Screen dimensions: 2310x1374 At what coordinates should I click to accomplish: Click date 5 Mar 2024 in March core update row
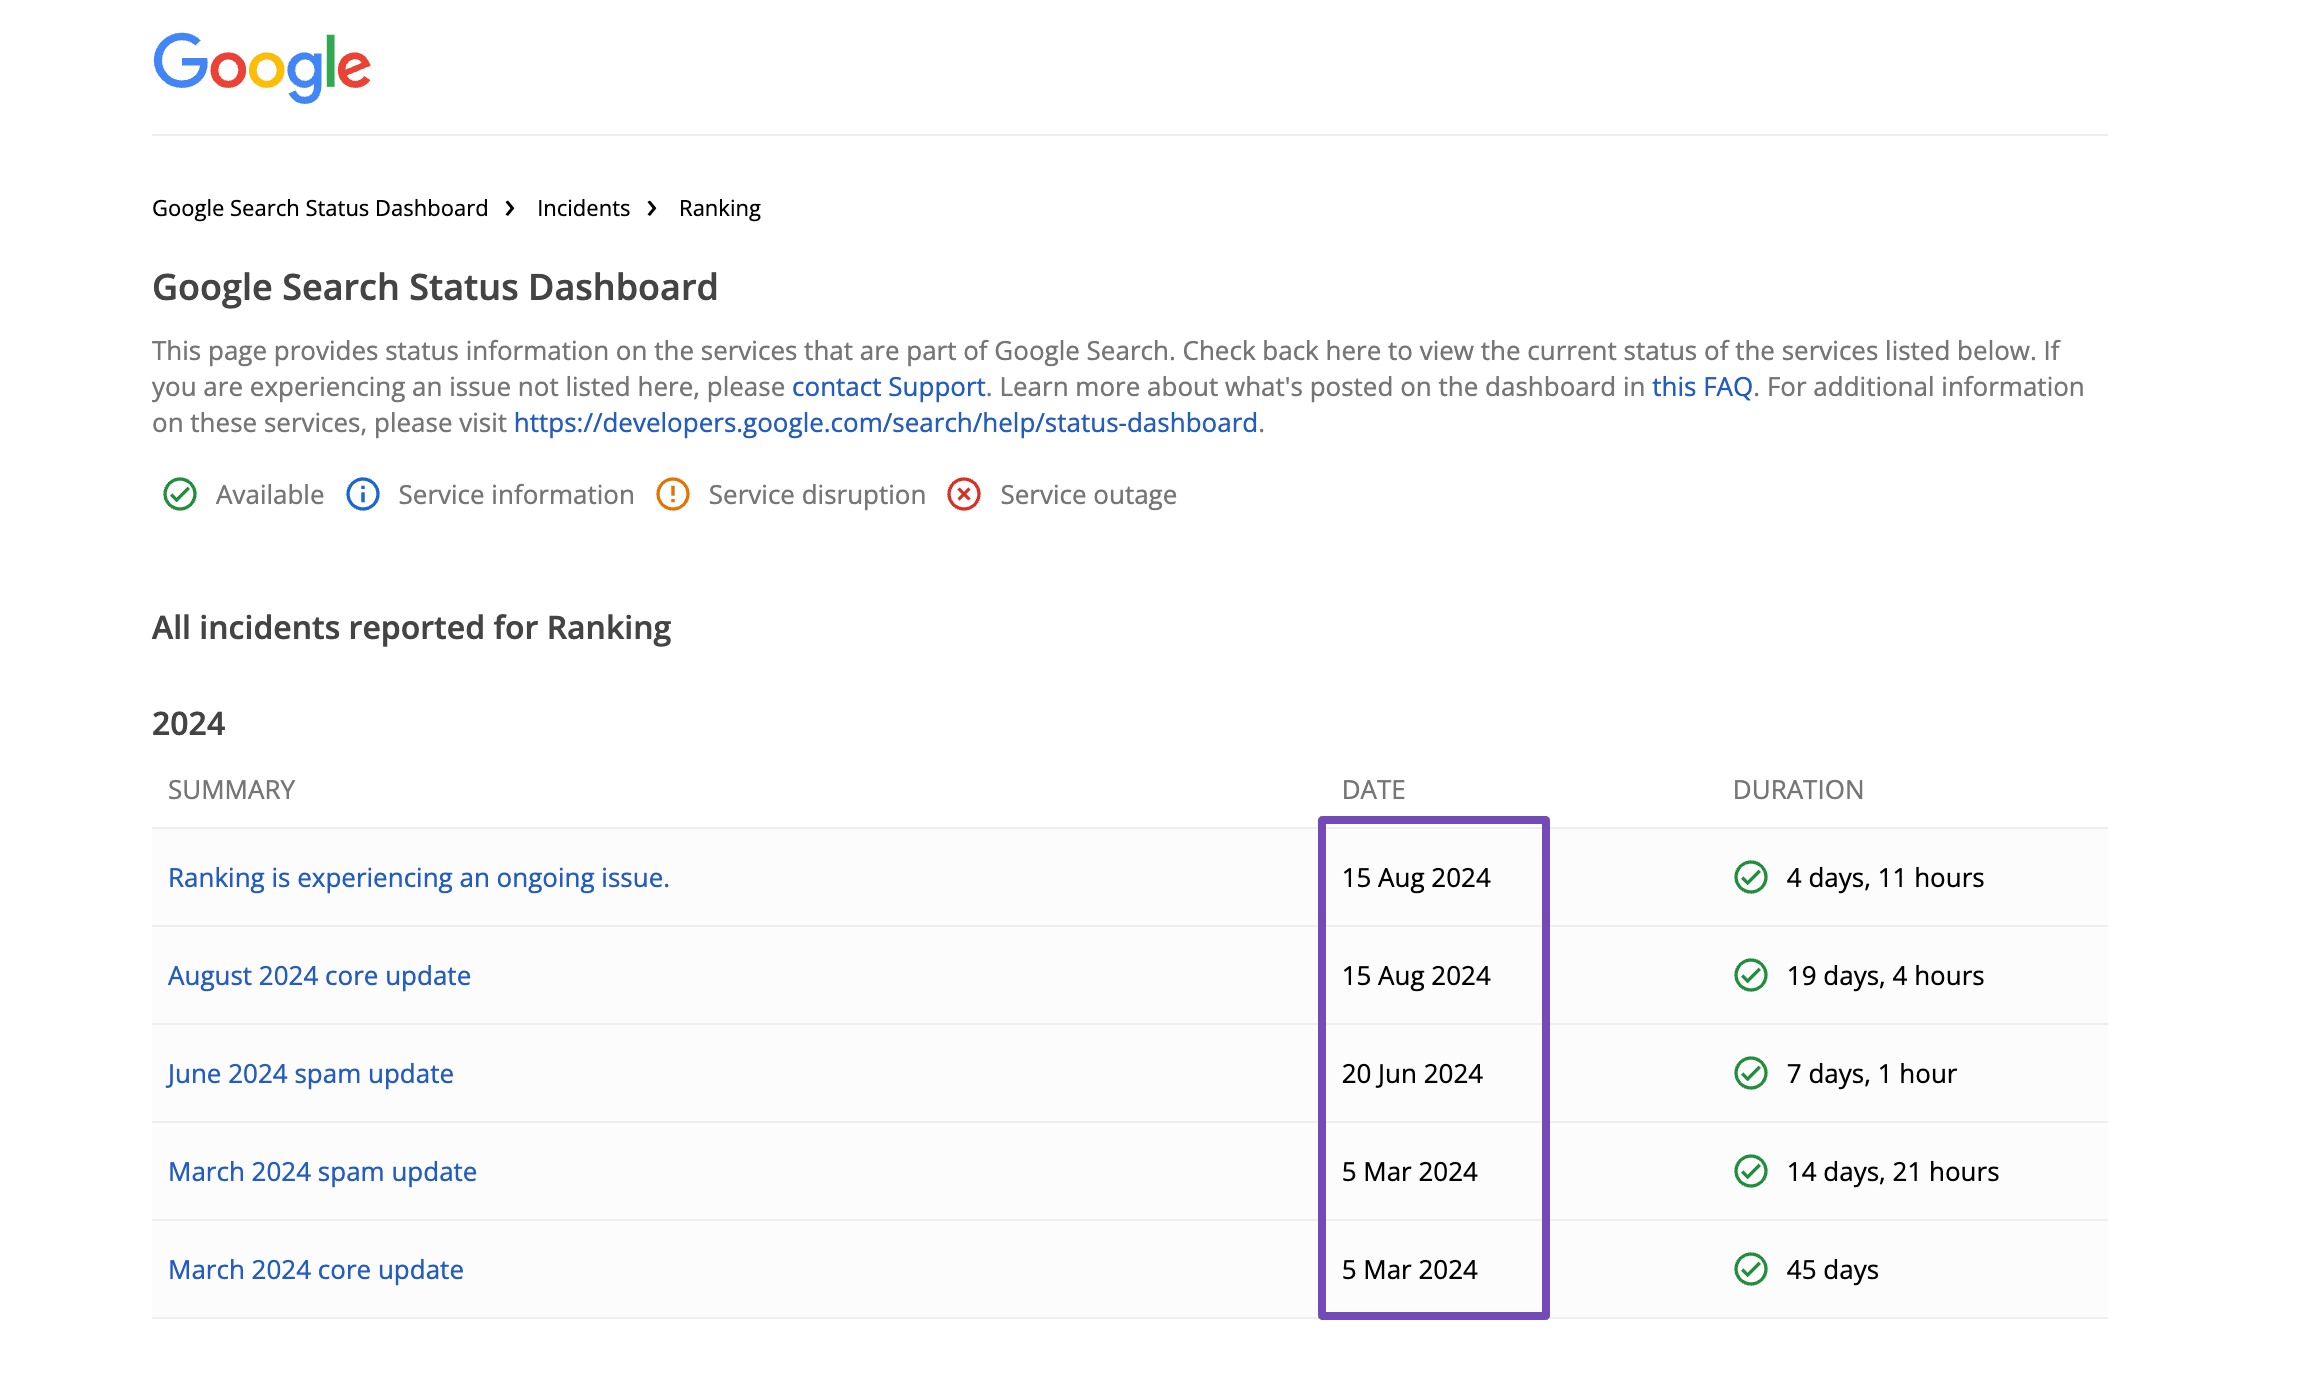[1409, 1269]
